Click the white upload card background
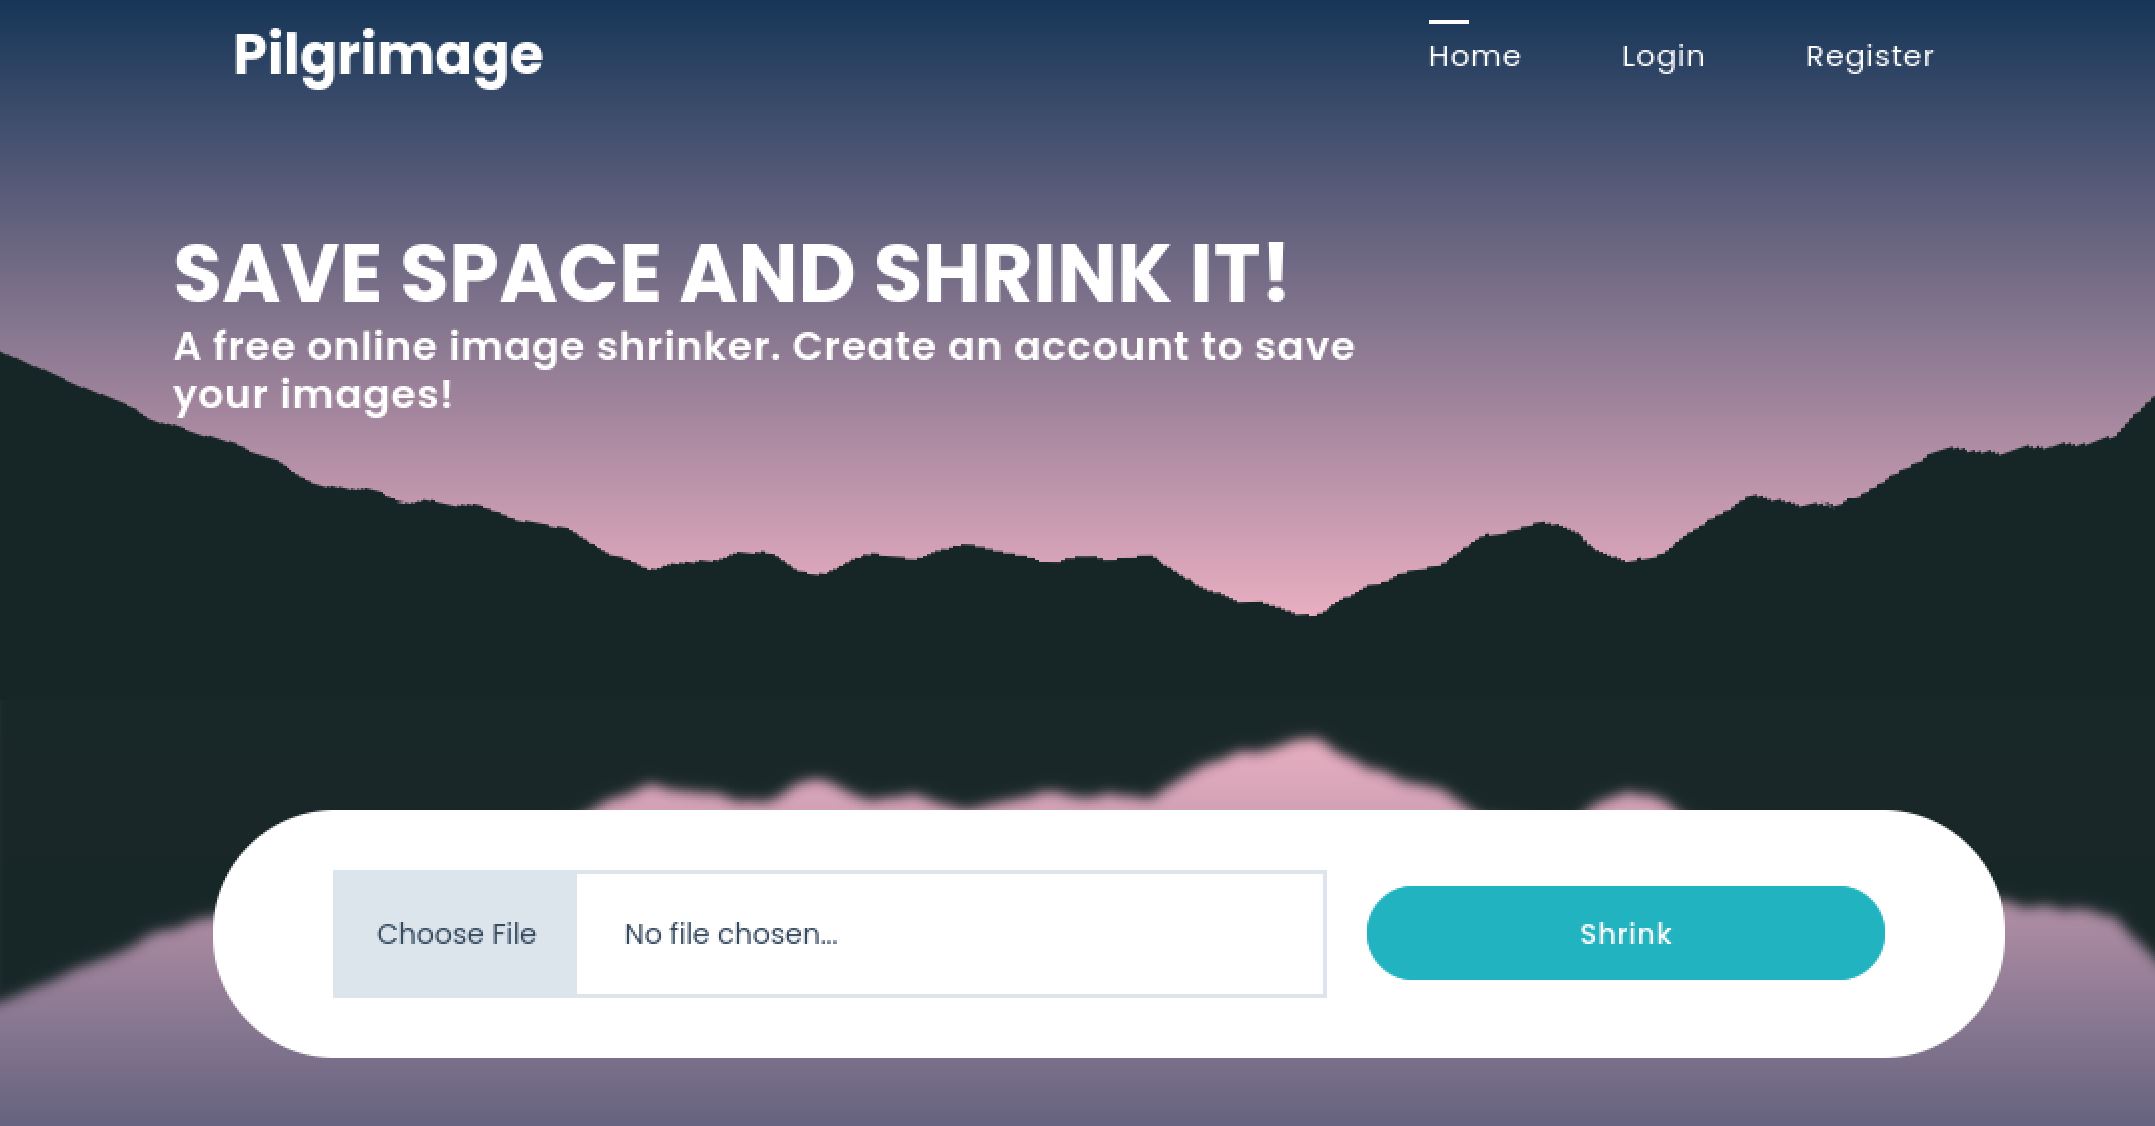 coord(1107,1030)
